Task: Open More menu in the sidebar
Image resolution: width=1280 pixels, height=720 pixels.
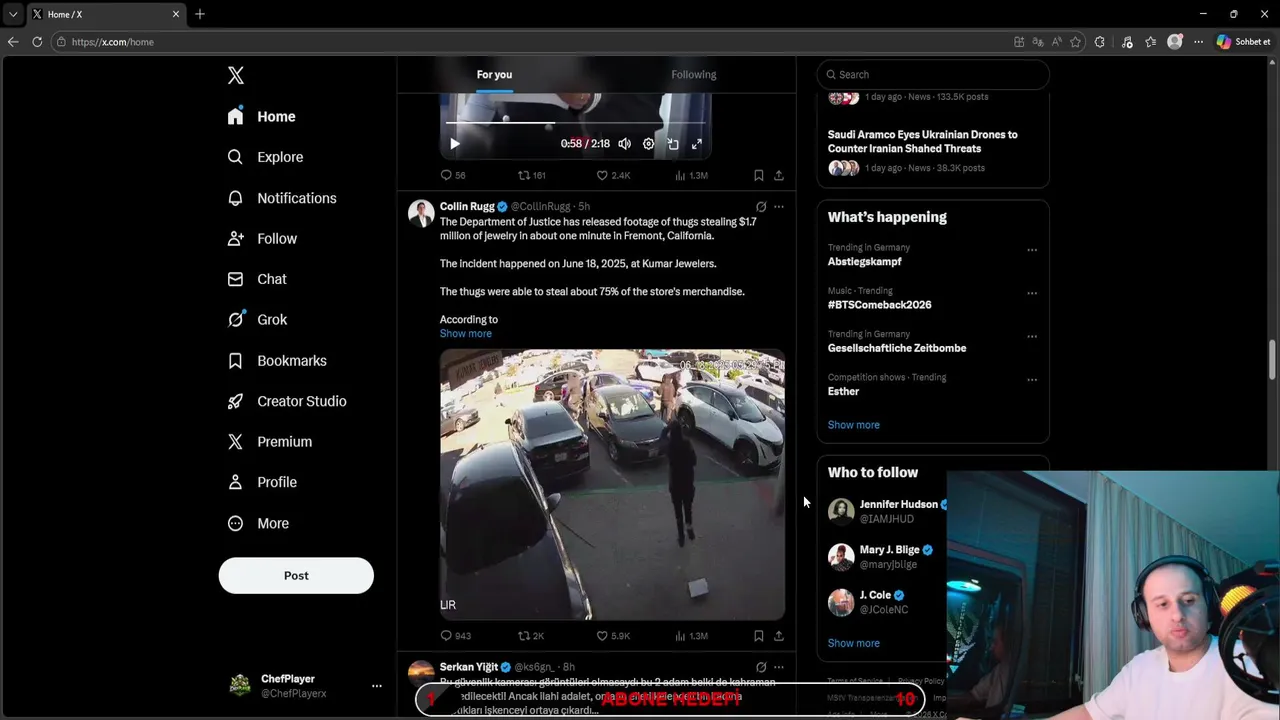Action: pos(258,523)
